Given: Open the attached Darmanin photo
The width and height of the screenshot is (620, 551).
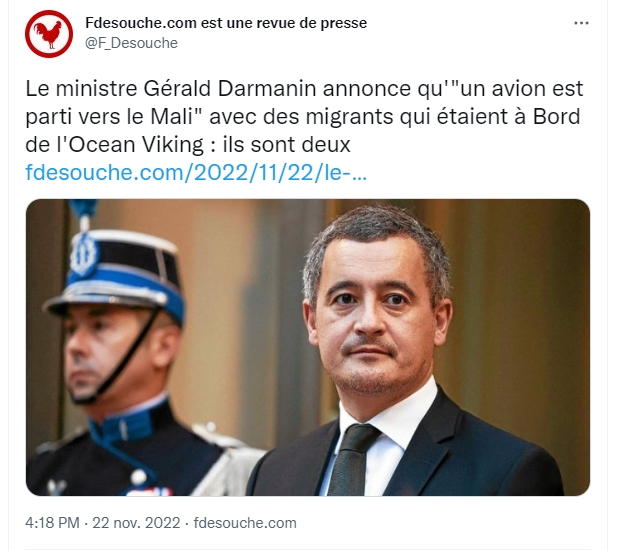Looking at the screenshot, I should pyautogui.click(x=308, y=347).
